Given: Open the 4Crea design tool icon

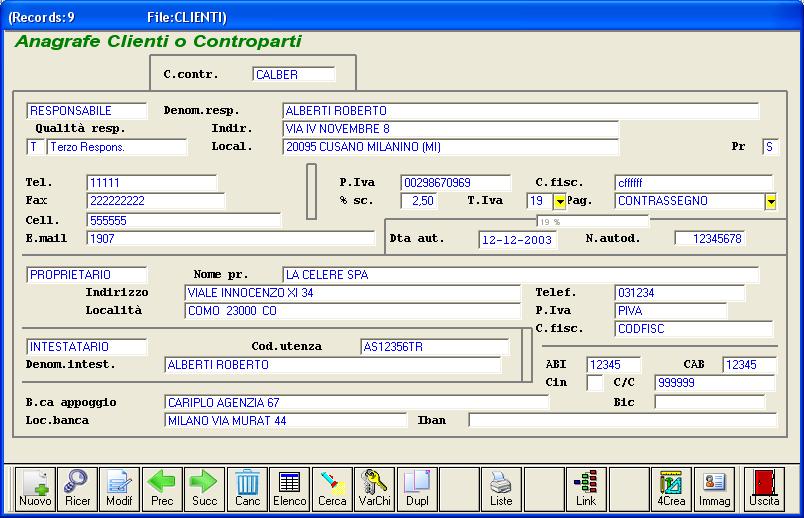Looking at the screenshot, I should tap(671, 489).
